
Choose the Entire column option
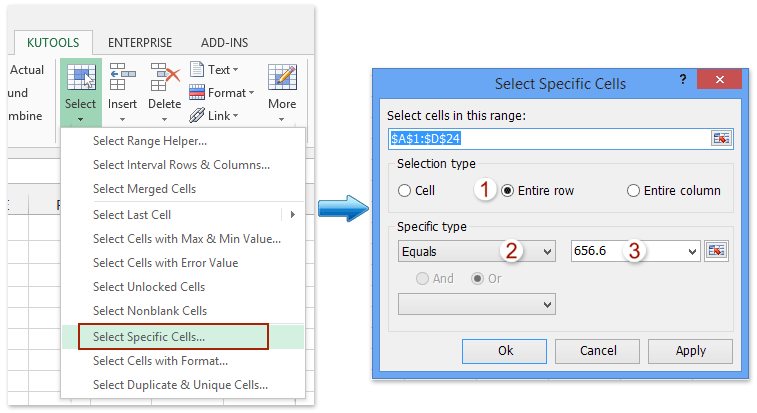click(x=633, y=191)
